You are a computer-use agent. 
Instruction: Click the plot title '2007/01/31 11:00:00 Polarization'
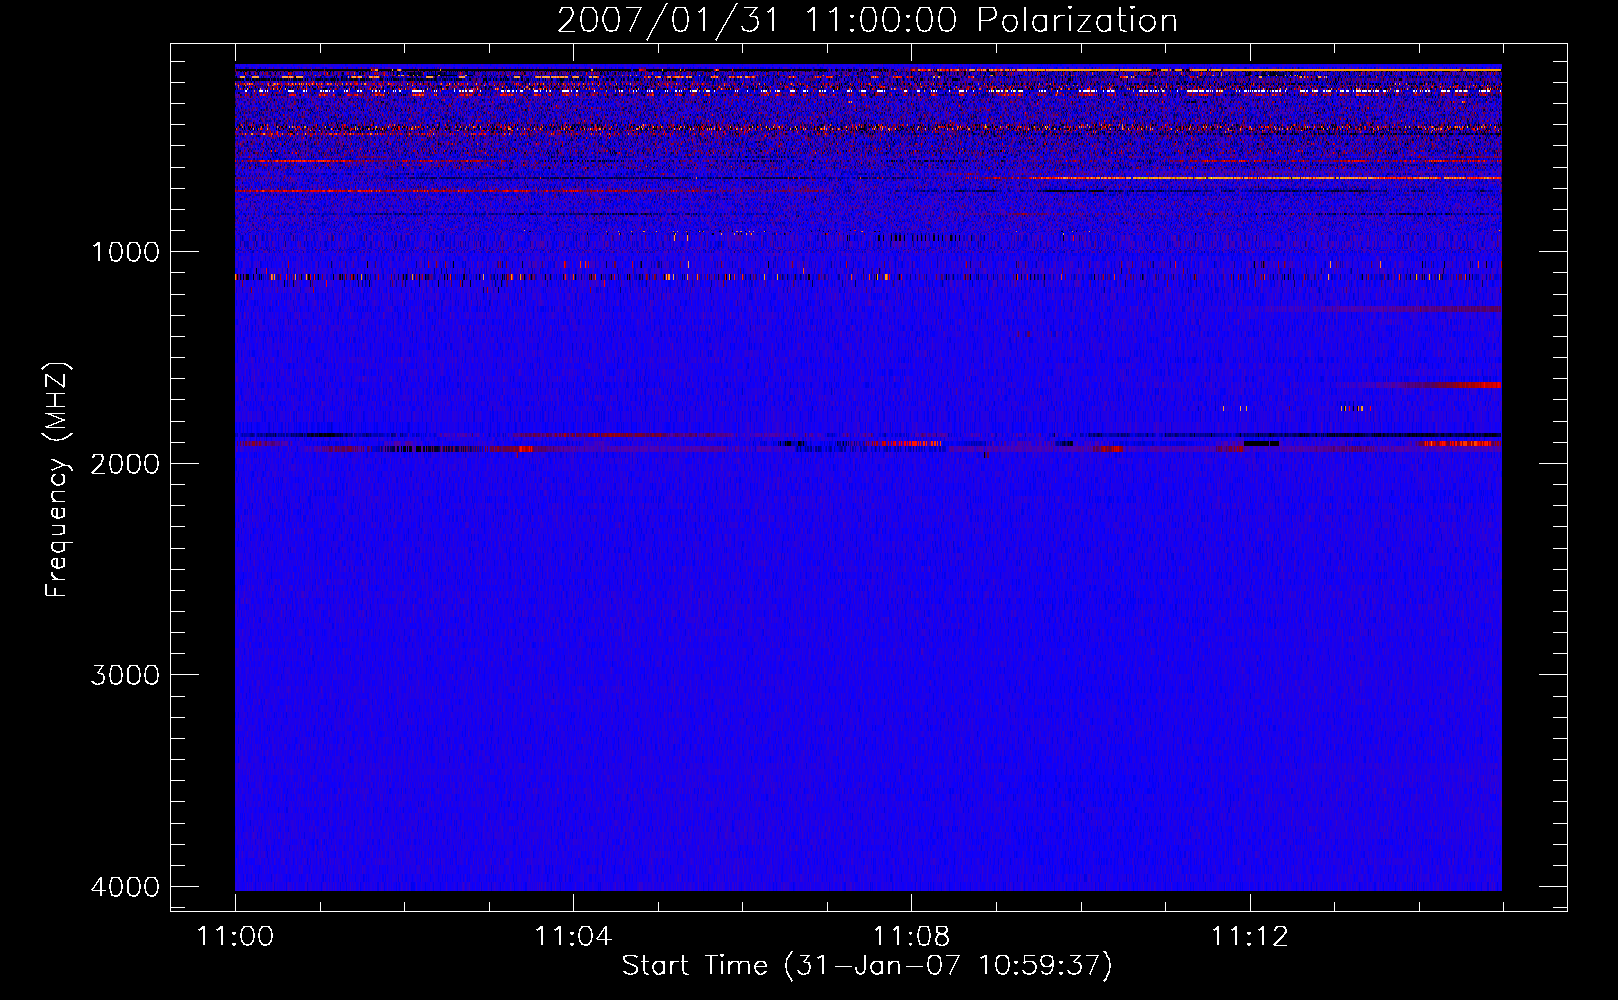pos(867,21)
